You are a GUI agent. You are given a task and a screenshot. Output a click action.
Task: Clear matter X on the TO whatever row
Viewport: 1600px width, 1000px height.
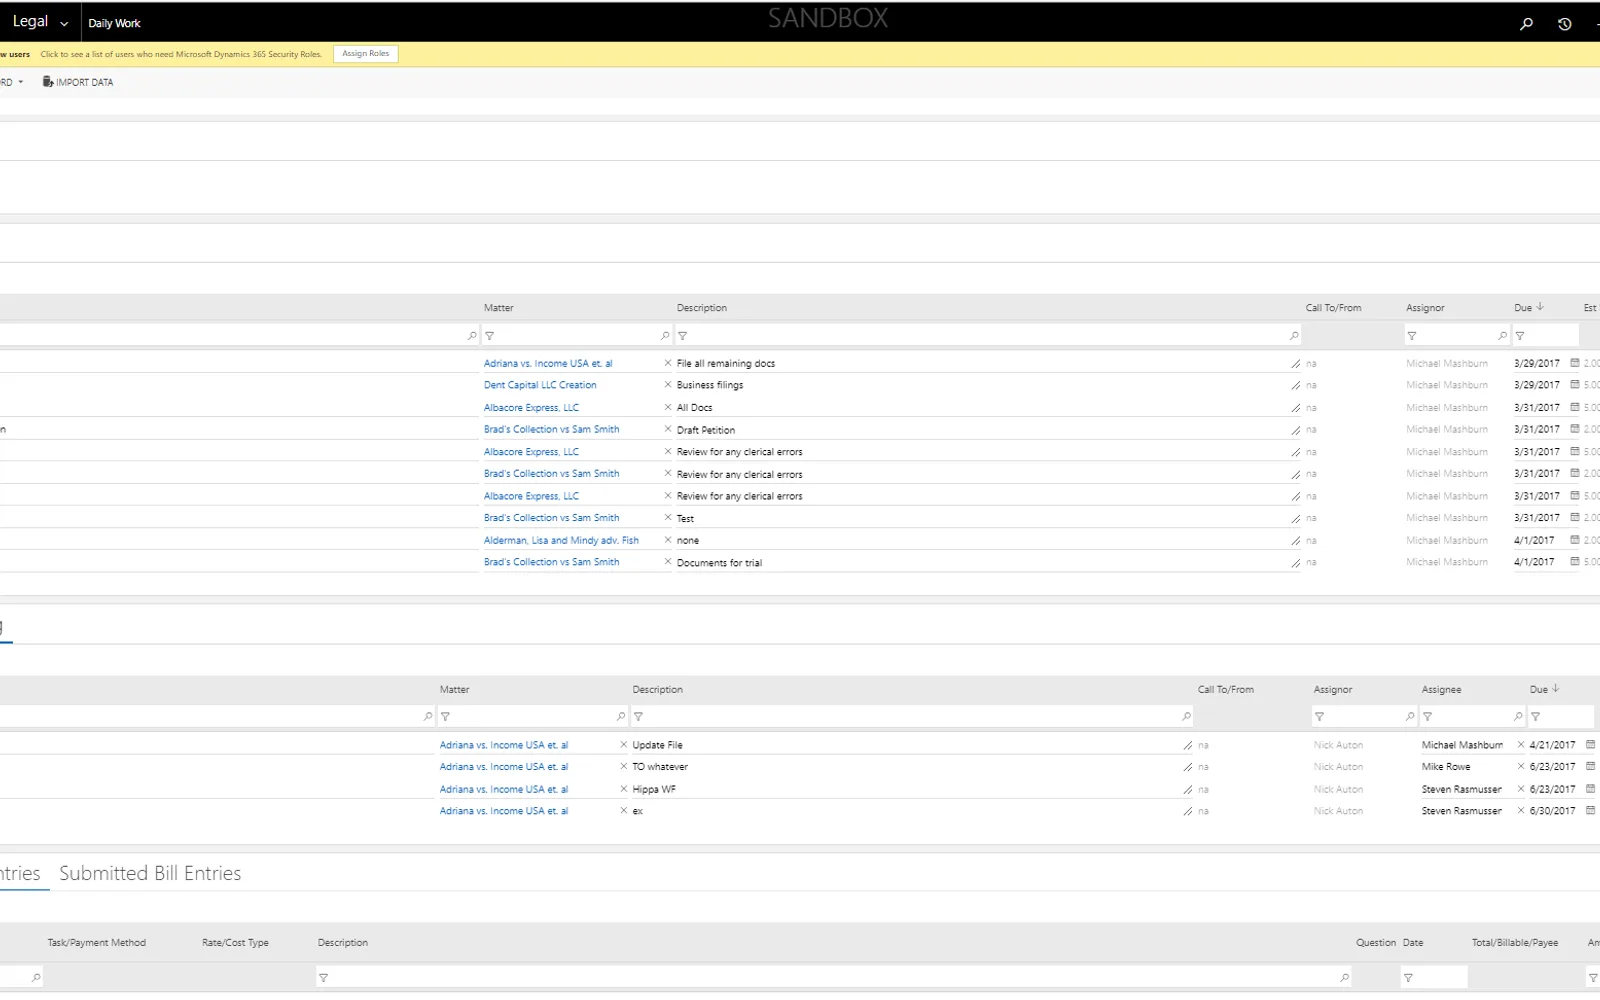pyautogui.click(x=624, y=767)
